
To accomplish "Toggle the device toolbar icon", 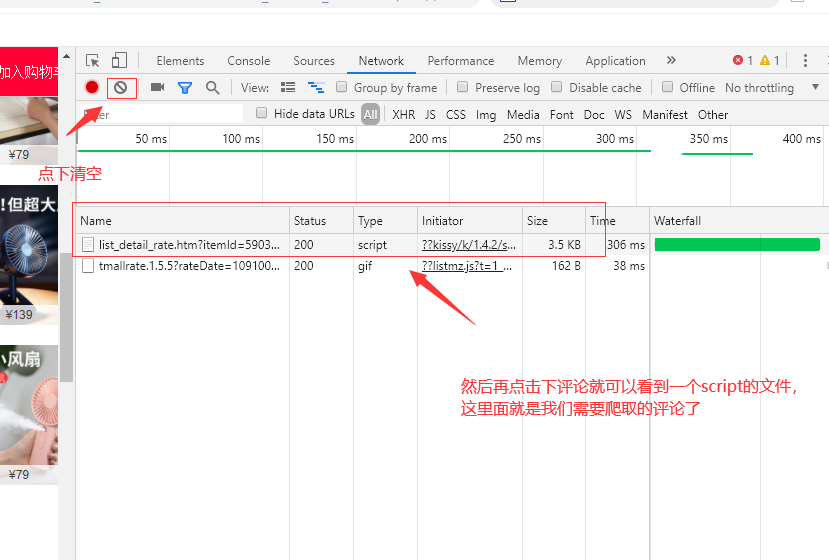I will pos(119,60).
